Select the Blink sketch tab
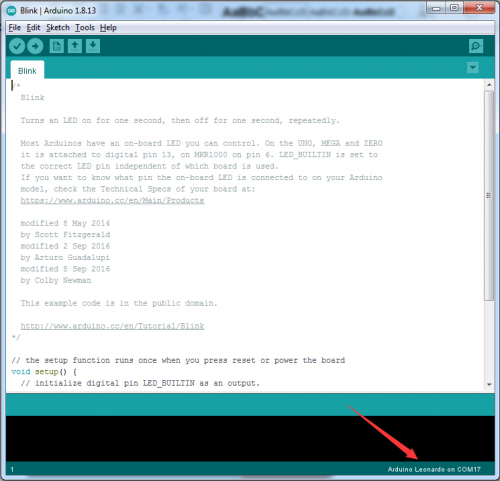The image size is (500, 481). [x=27, y=70]
